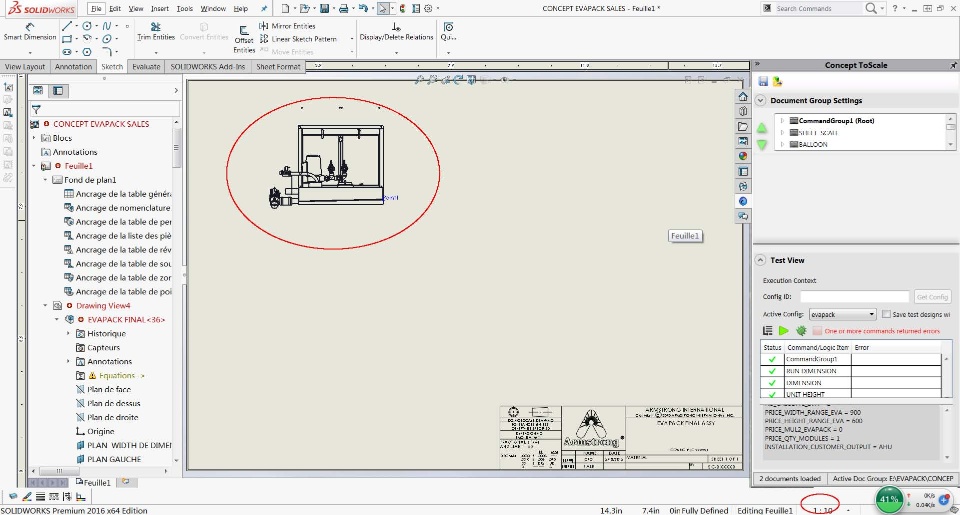Collapse the Test View section
Screen dimensions: 960x515
tap(760, 260)
